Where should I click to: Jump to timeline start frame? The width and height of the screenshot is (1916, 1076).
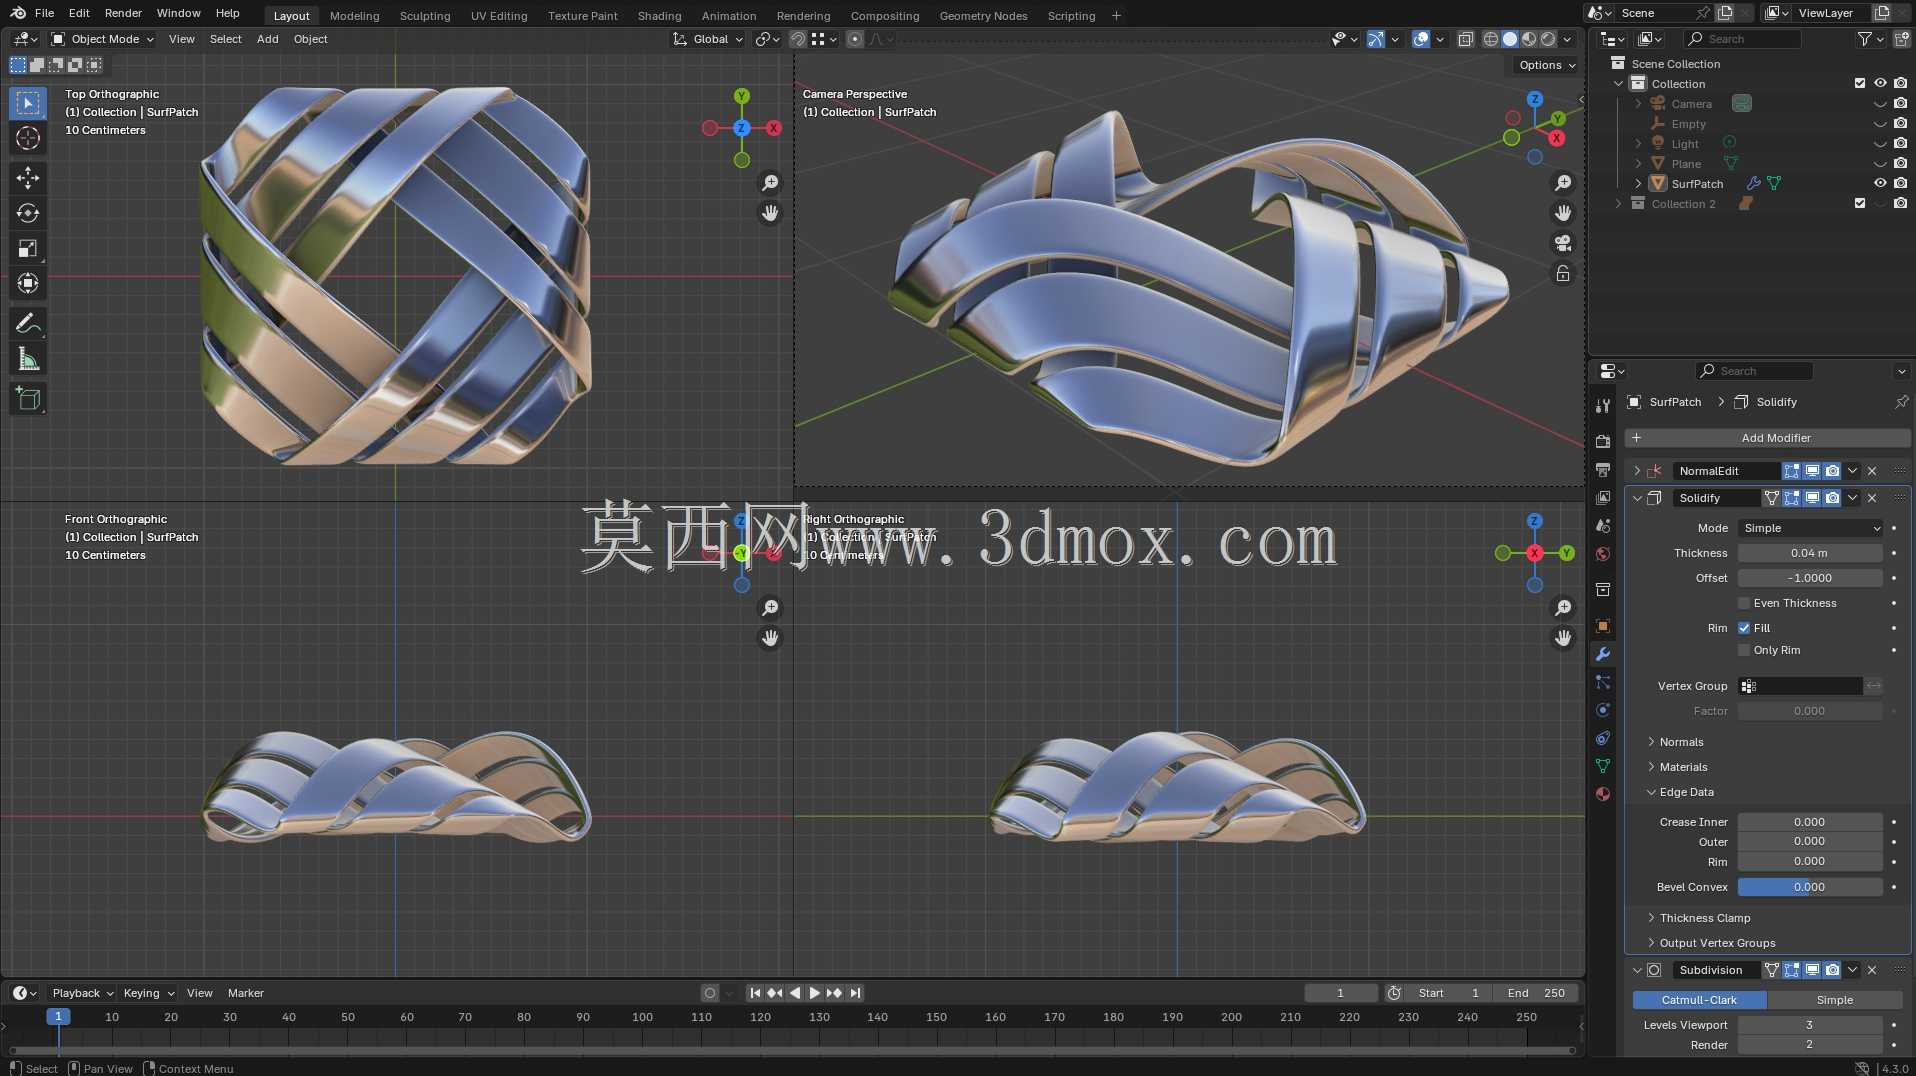(755, 993)
